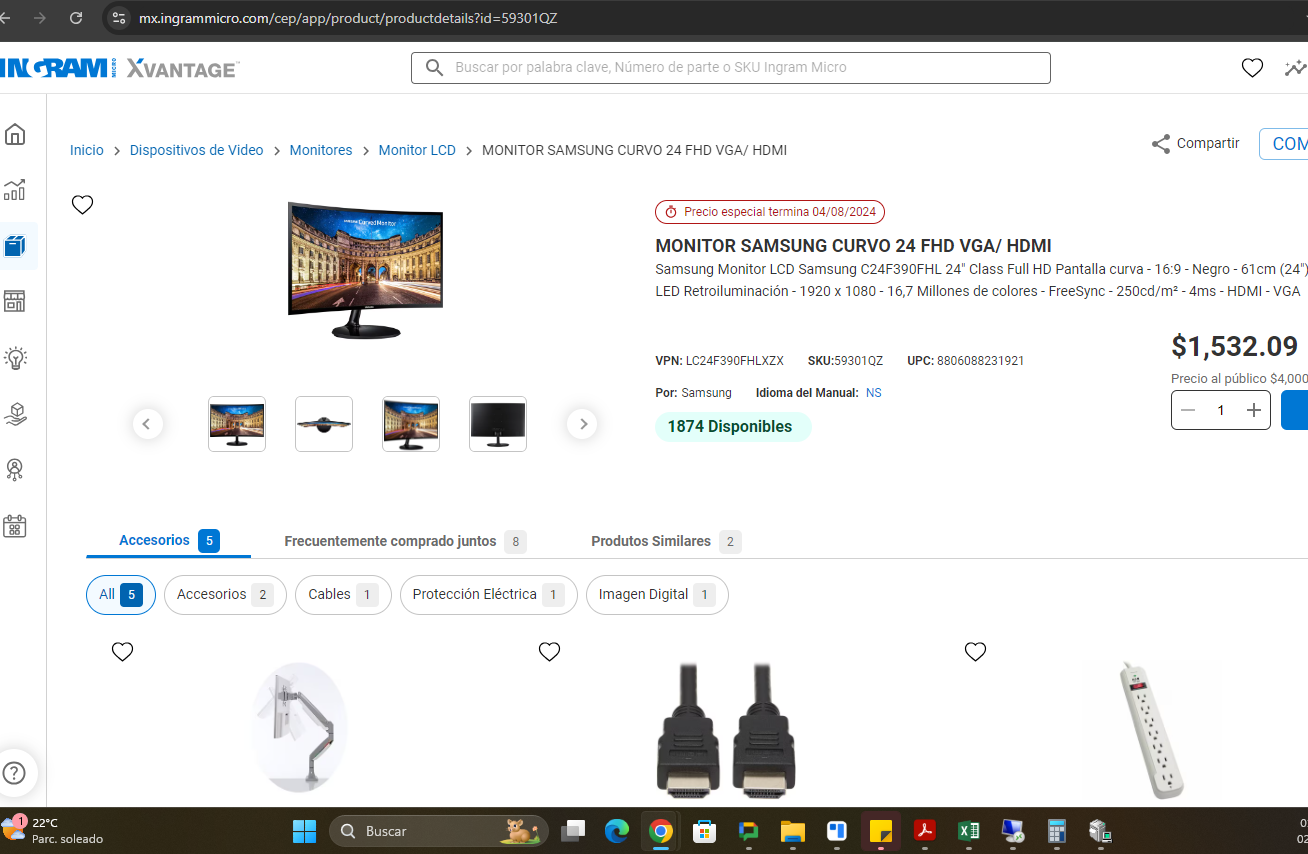The width and height of the screenshot is (1308, 854).
Task: Open the Windows Start menu
Action: click(x=304, y=831)
